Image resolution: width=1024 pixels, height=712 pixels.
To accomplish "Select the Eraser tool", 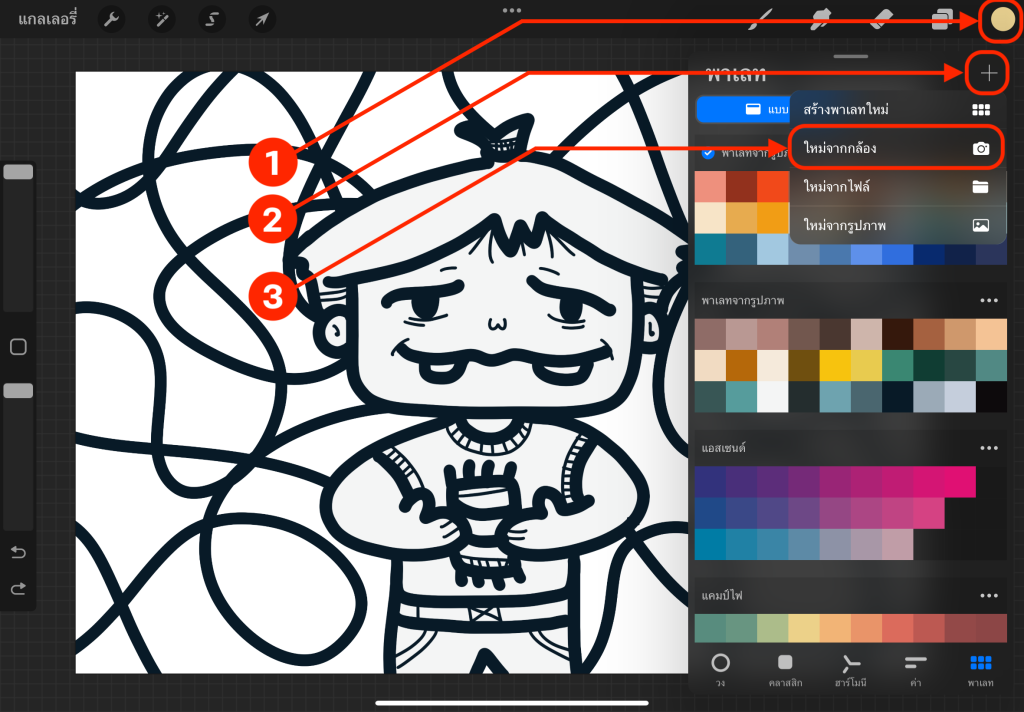I will [882, 19].
